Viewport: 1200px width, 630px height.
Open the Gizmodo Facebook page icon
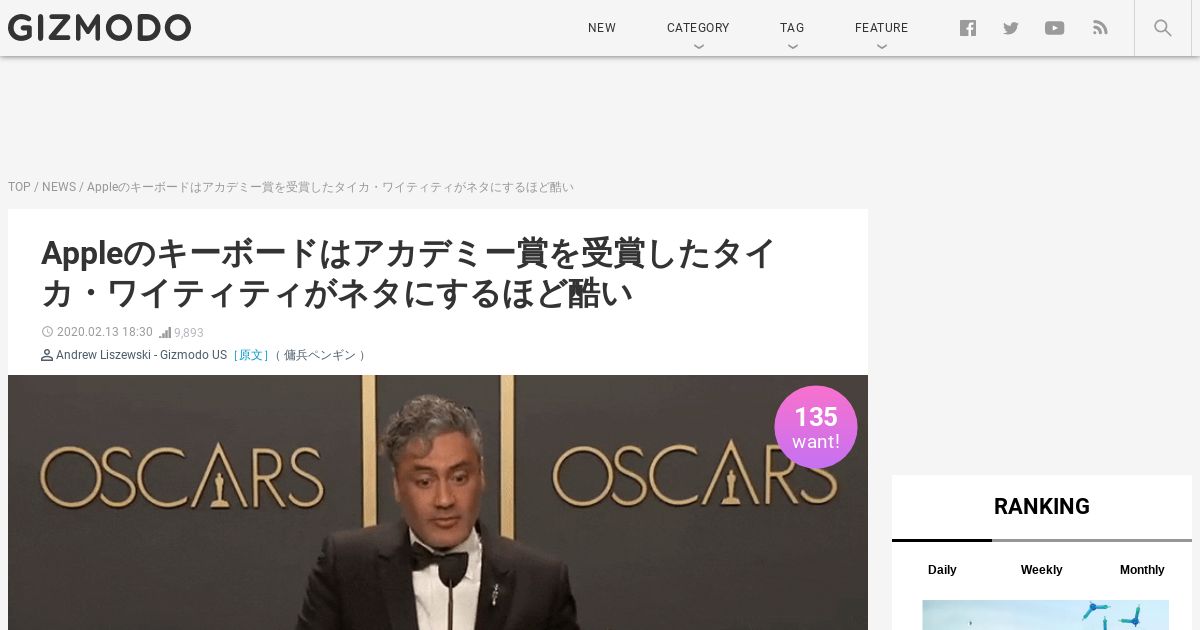point(968,28)
